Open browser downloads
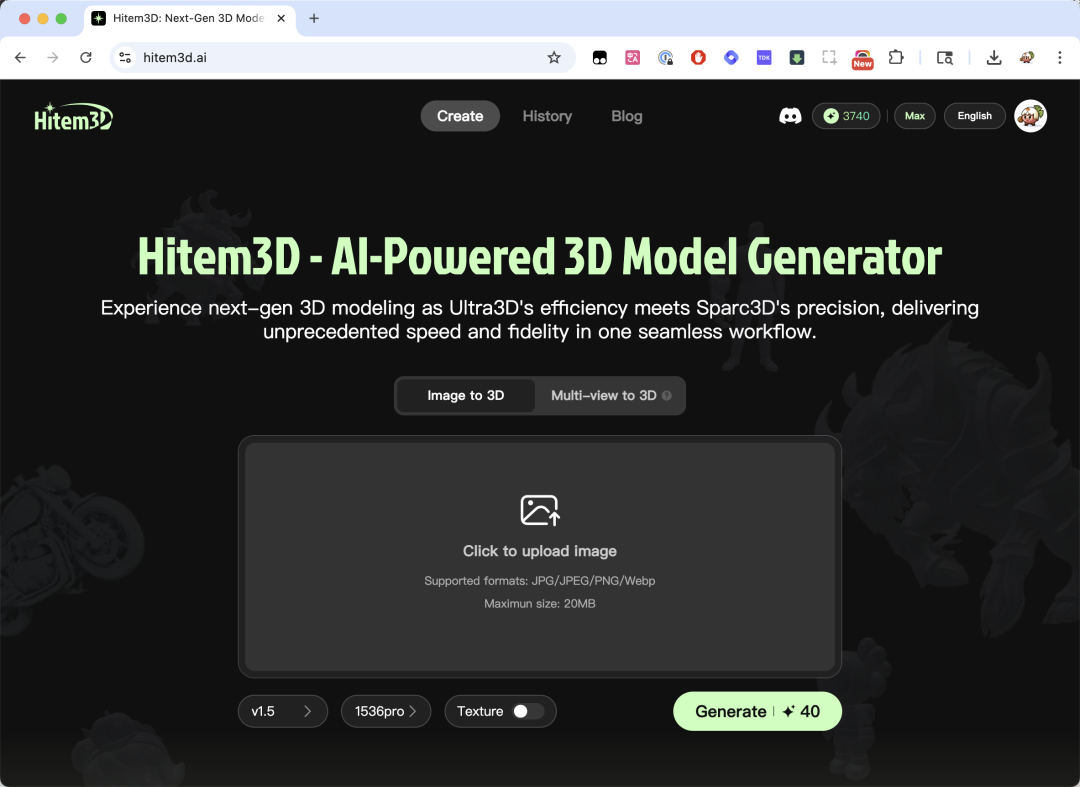Image resolution: width=1080 pixels, height=787 pixels. tap(994, 58)
